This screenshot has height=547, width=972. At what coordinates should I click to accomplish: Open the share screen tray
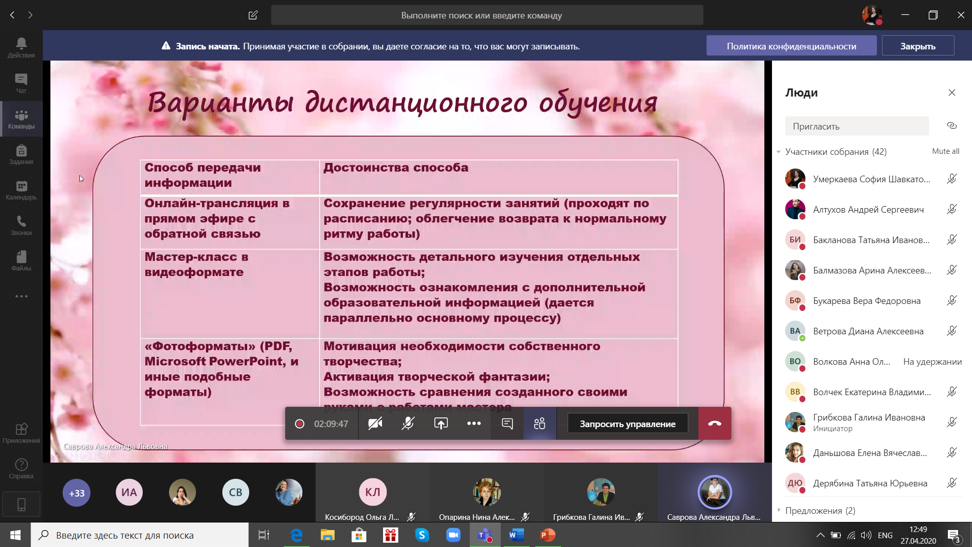click(x=441, y=424)
